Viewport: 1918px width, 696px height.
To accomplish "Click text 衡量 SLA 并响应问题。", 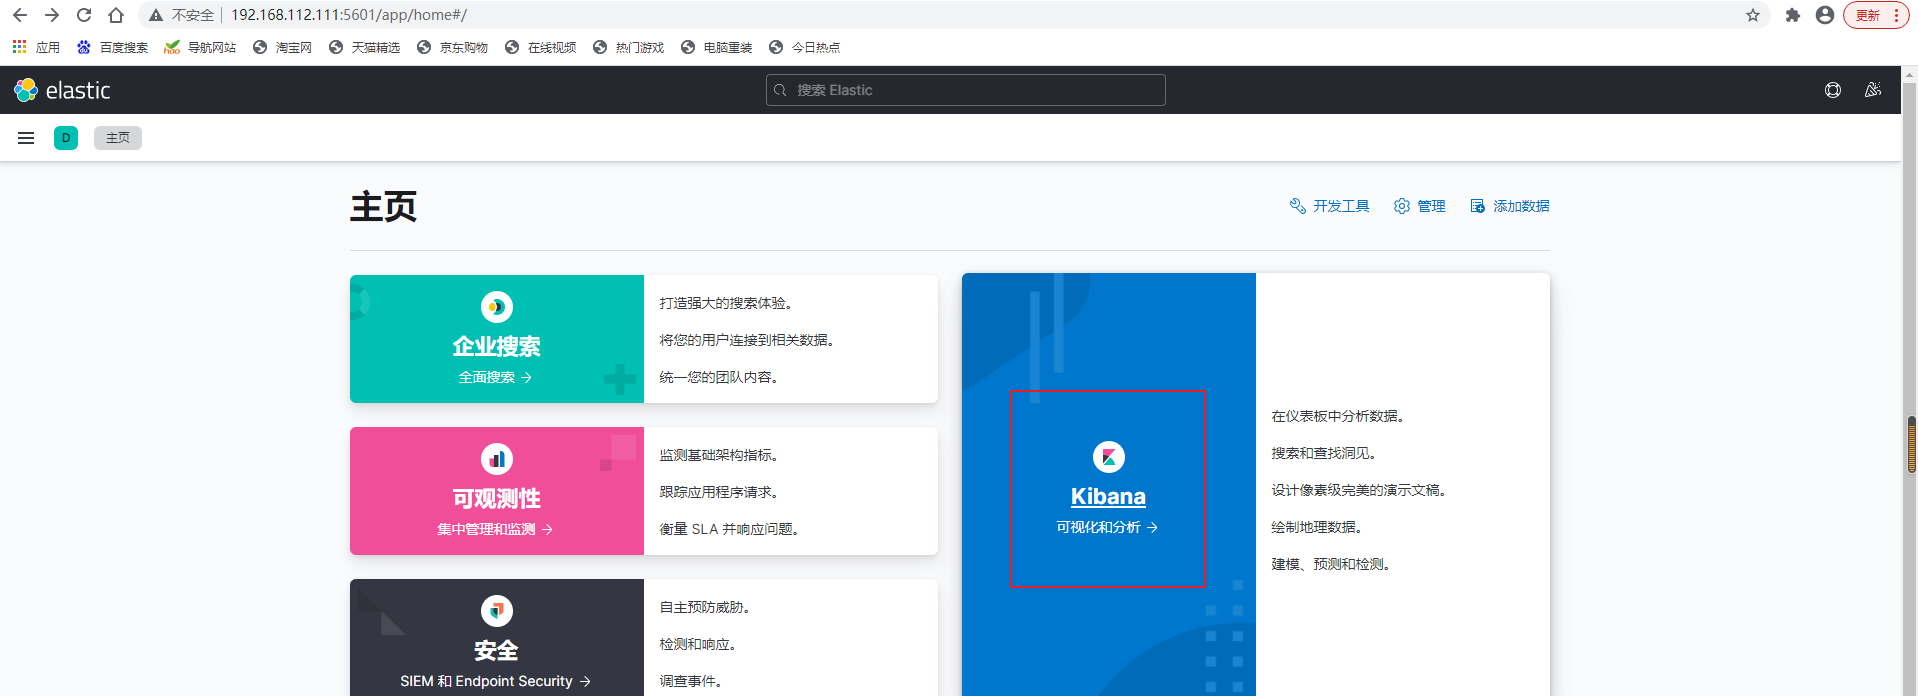I will tap(730, 530).
